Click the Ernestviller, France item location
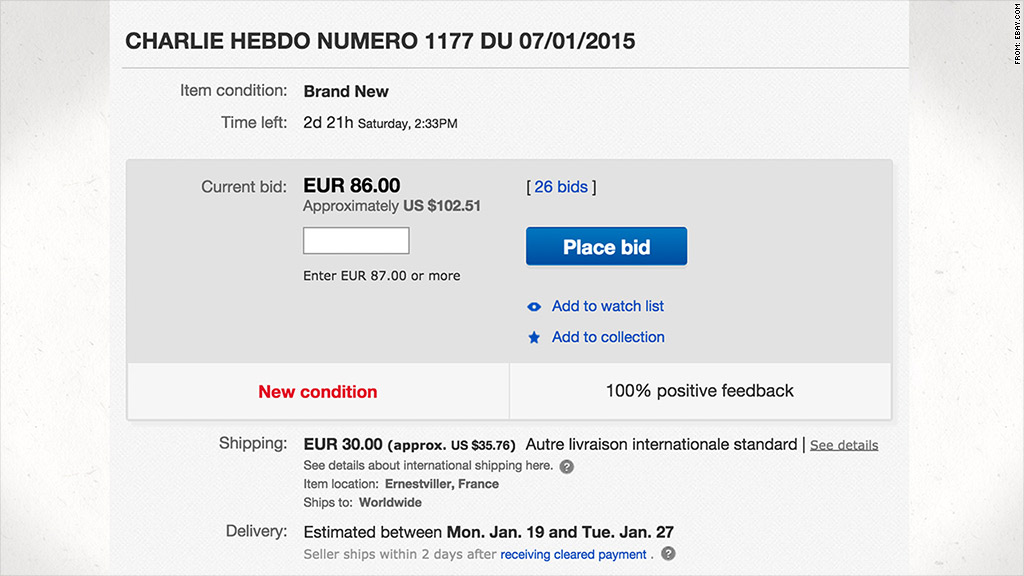 click(x=441, y=484)
